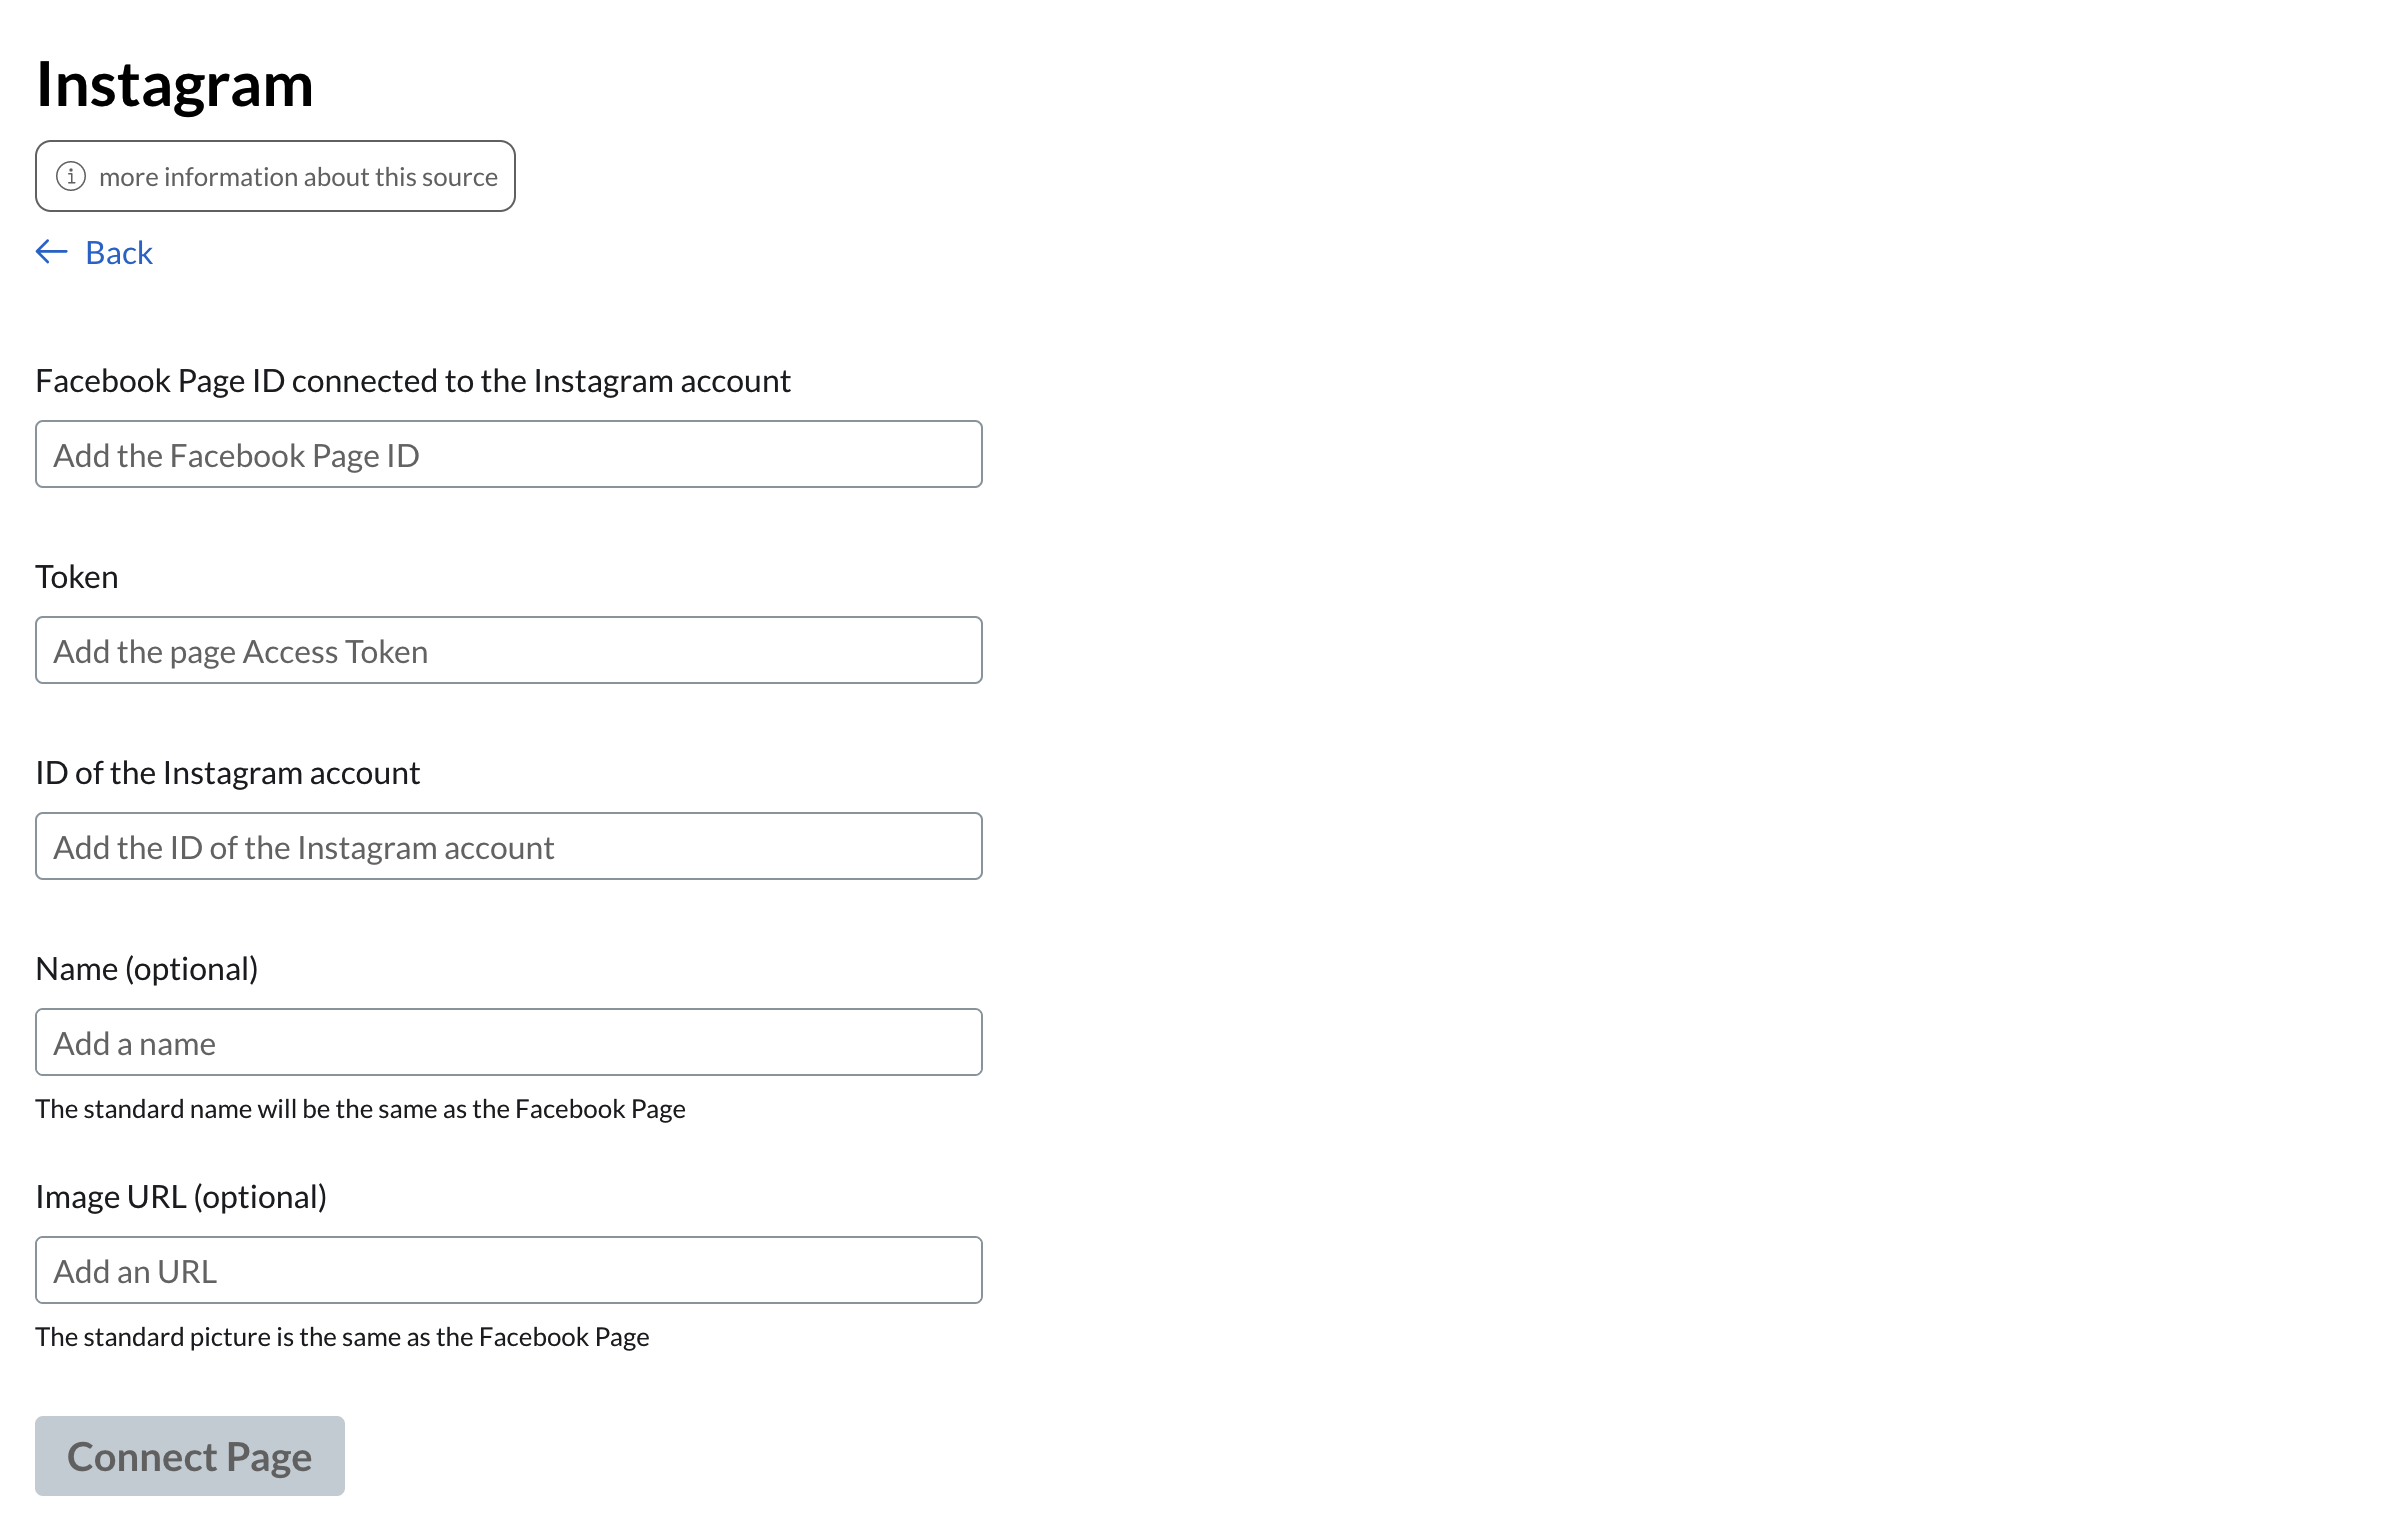Click the Image URL (optional) label
2398x1532 pixels.
[x=181, y=1197]
